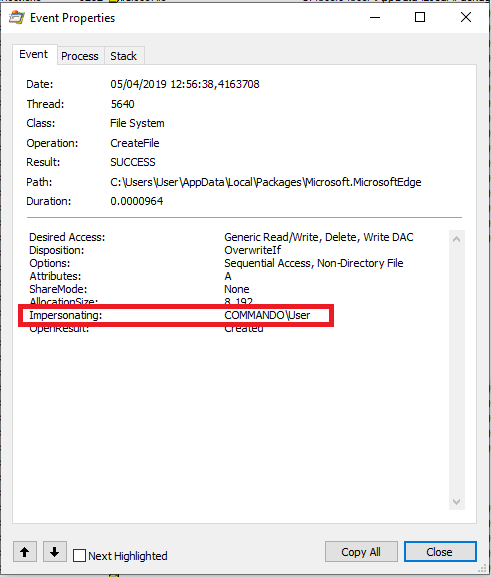The image size is (491, 577).
Task: Click the Path value text
Action: (266, 182)
